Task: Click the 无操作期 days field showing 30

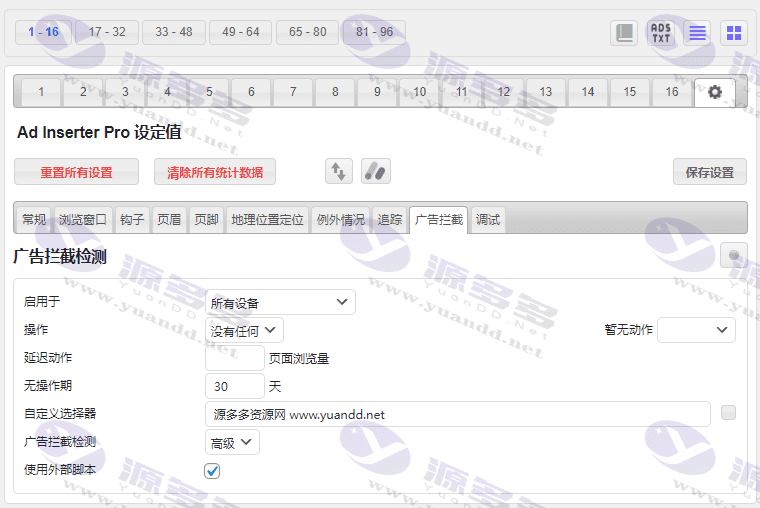Action: [x=235, y=386]
